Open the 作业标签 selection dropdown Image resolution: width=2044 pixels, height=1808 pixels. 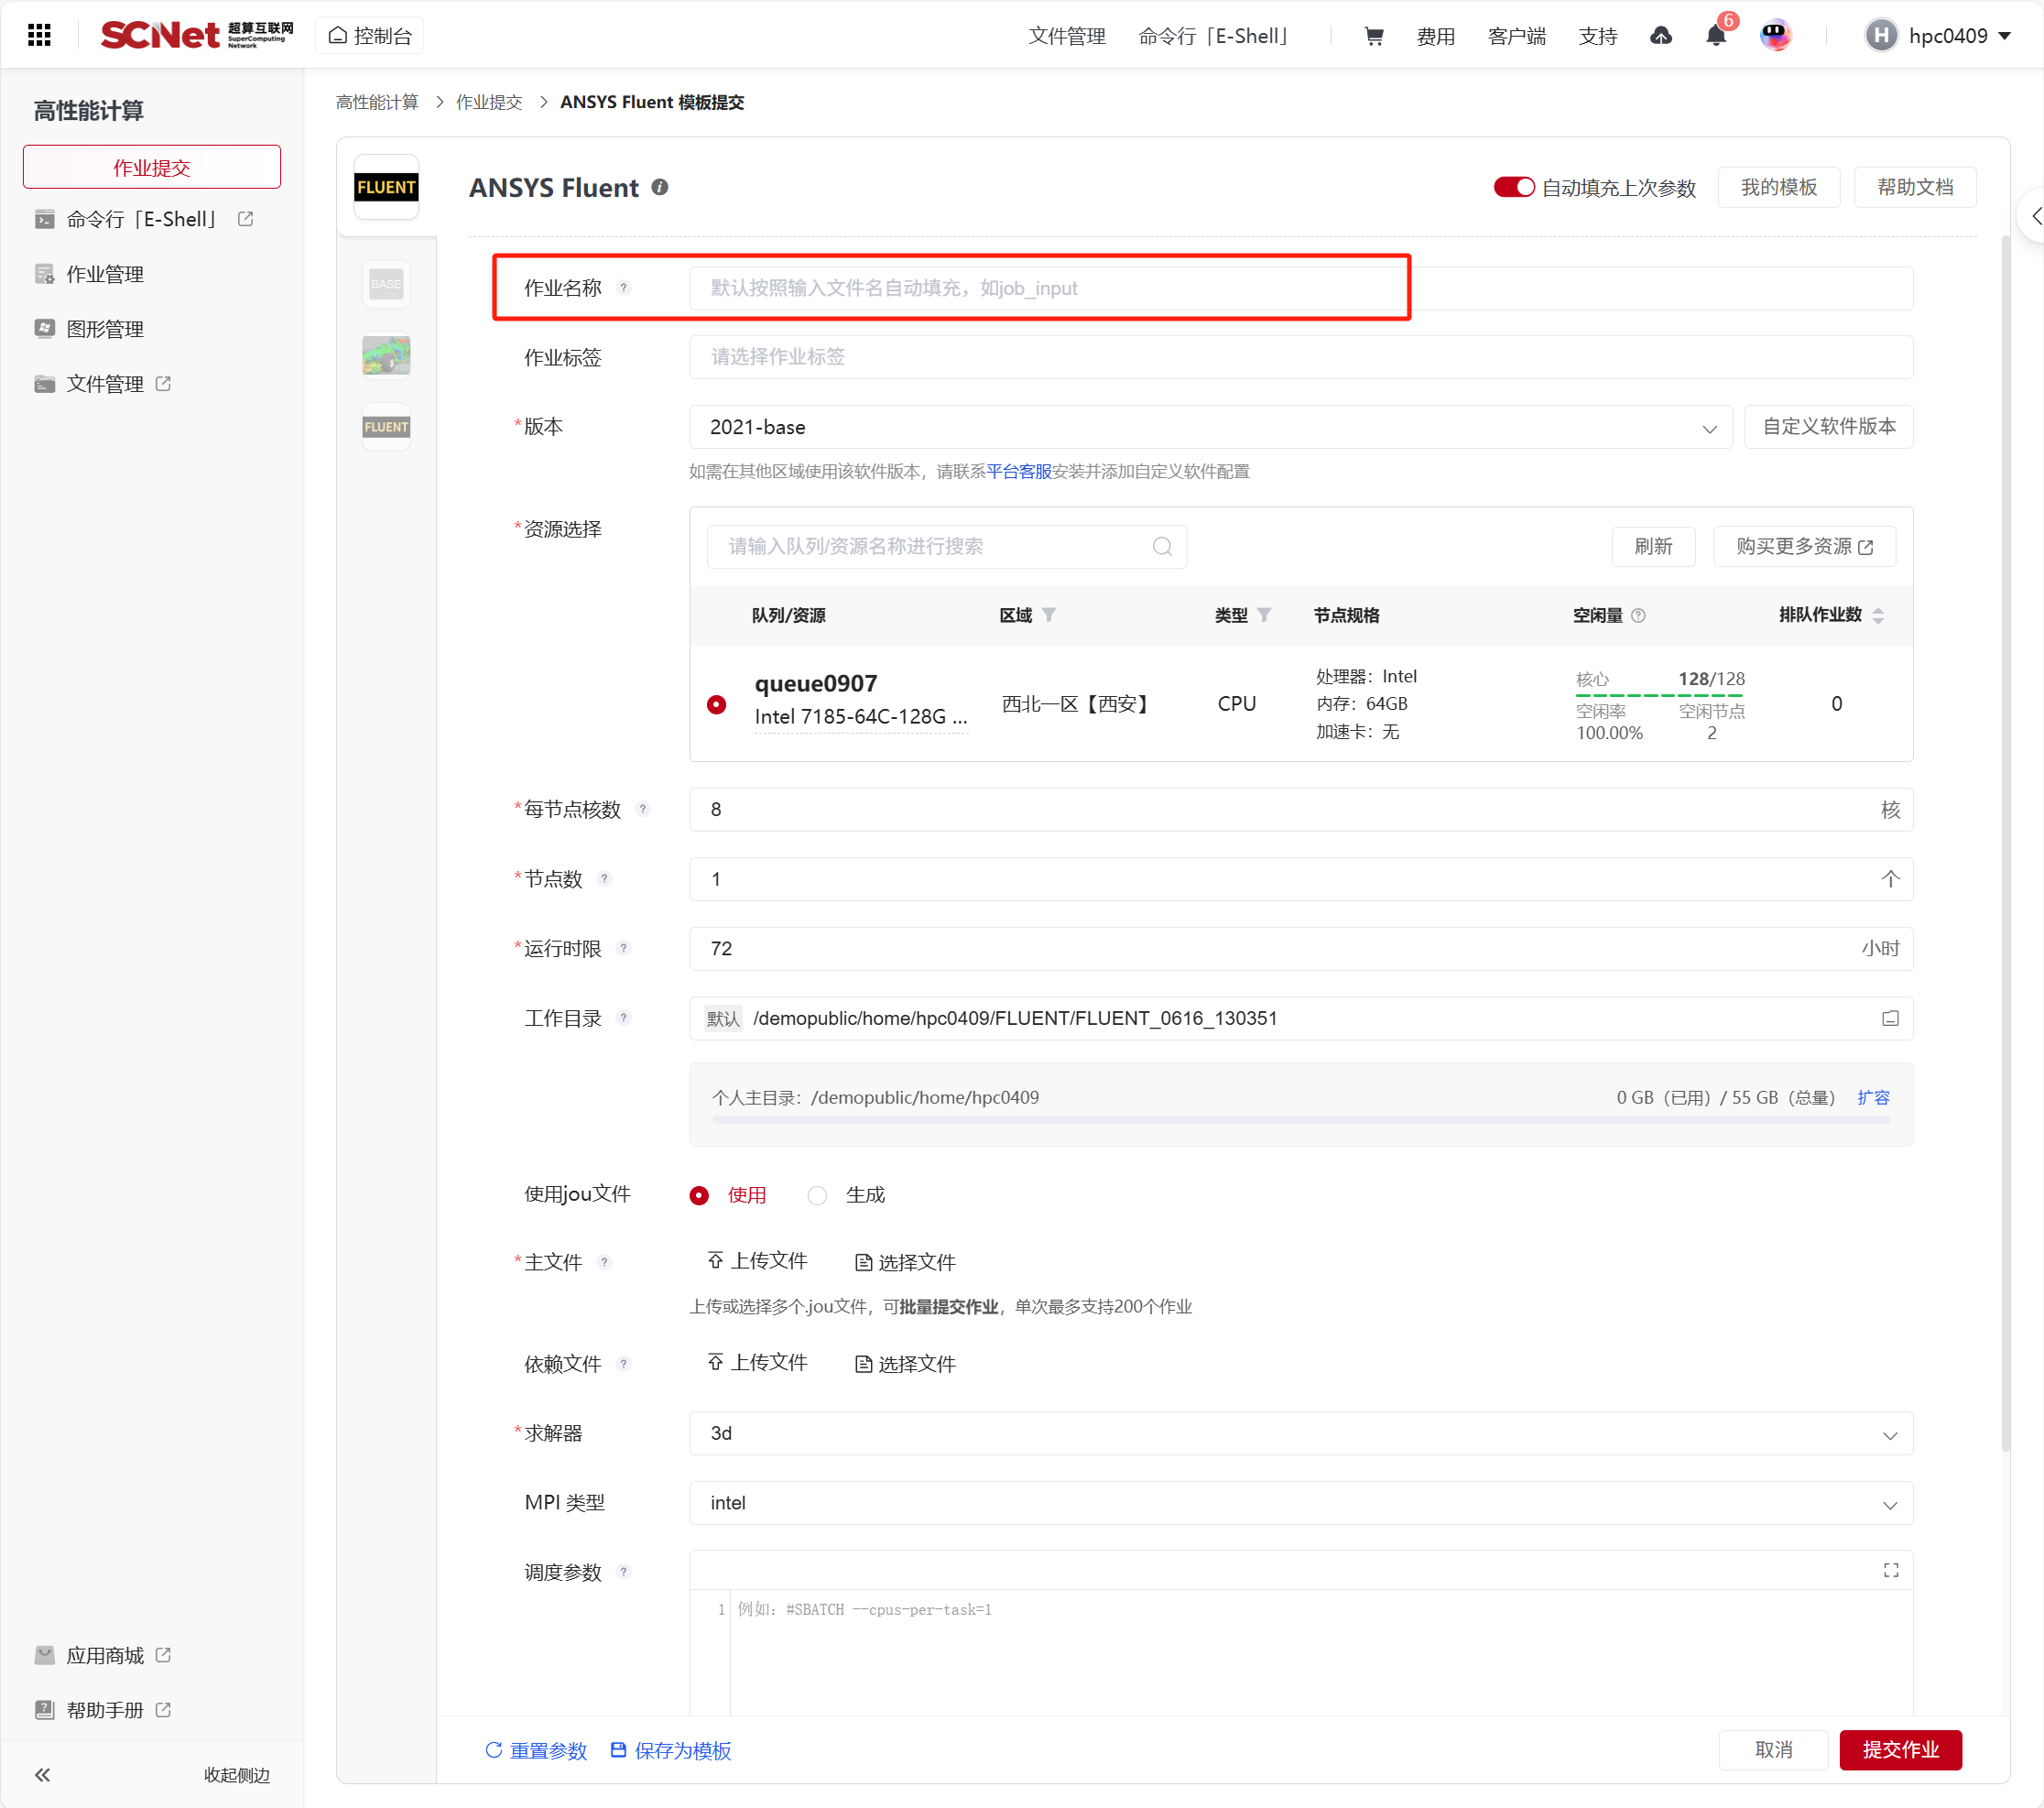(1301, 357)
